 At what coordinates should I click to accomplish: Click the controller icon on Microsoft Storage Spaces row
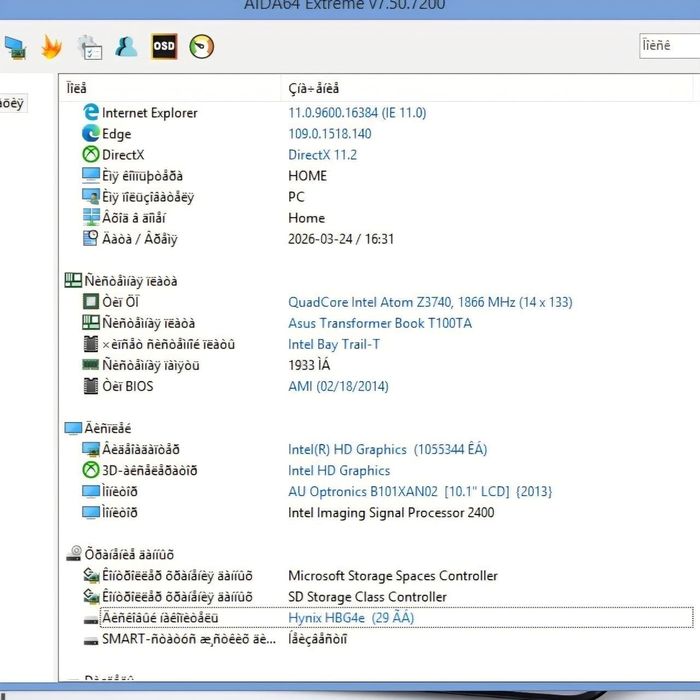[91, 575]
